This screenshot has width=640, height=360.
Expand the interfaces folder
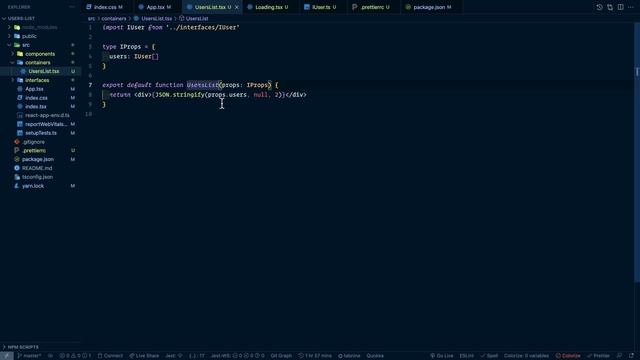(x=13, y=80)
